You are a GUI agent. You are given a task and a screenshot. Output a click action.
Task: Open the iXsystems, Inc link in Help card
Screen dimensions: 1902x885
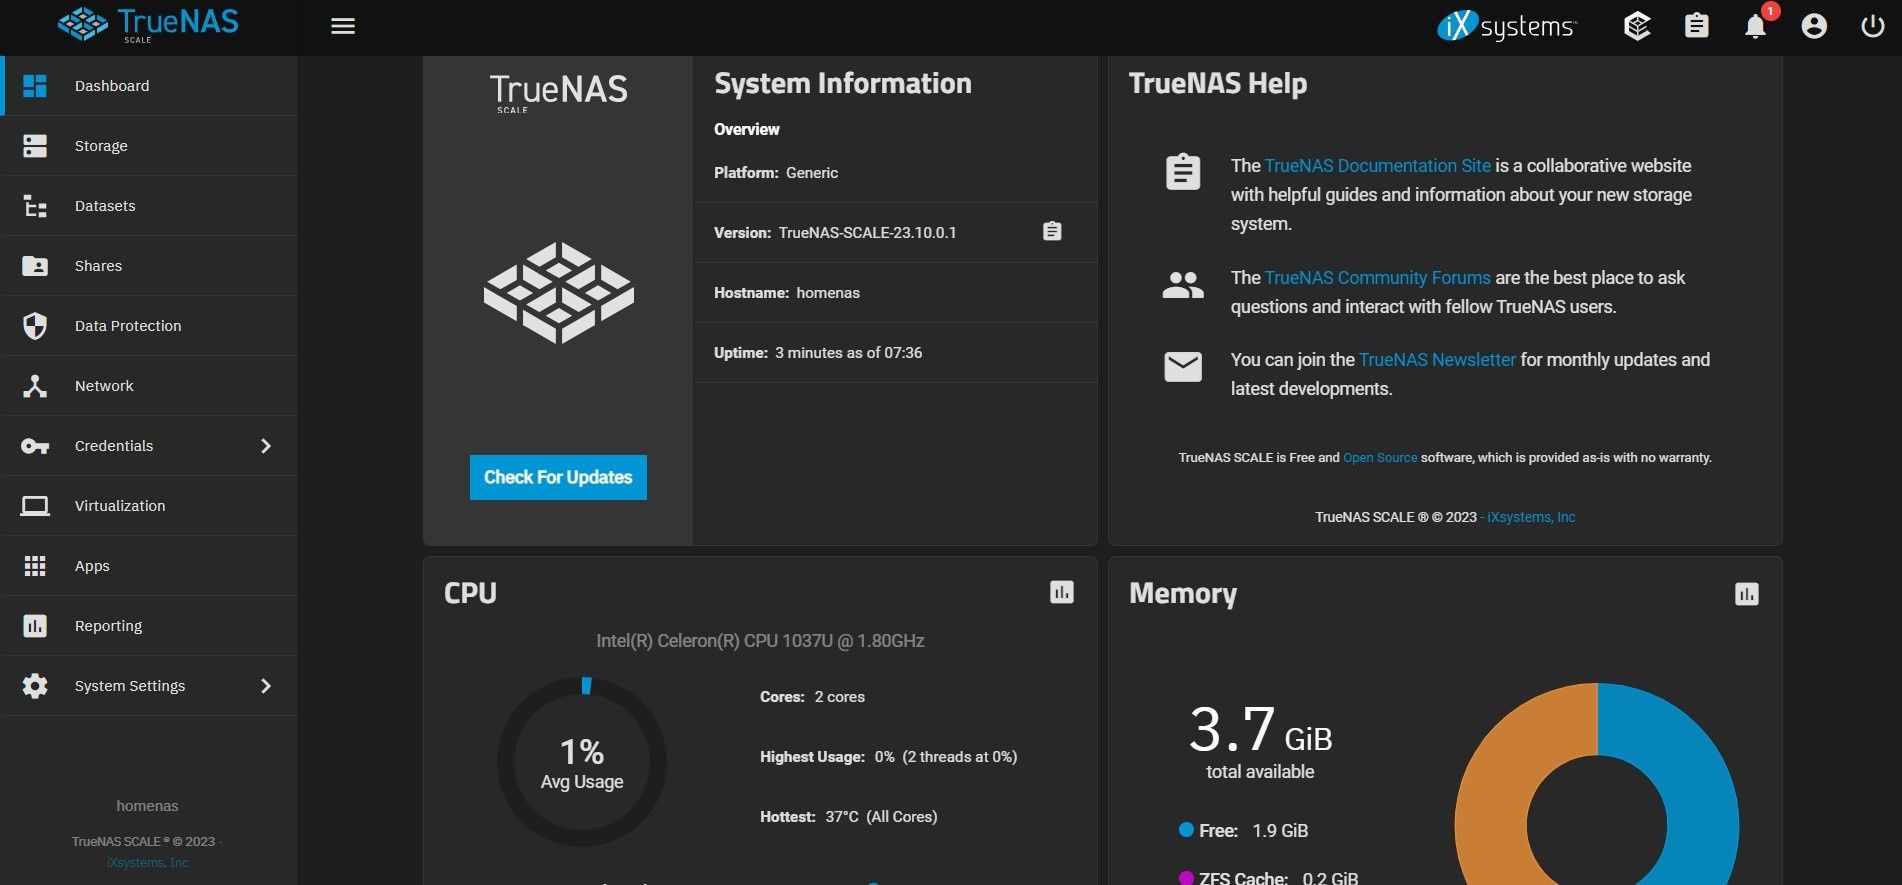click(x=1531, y=517)
